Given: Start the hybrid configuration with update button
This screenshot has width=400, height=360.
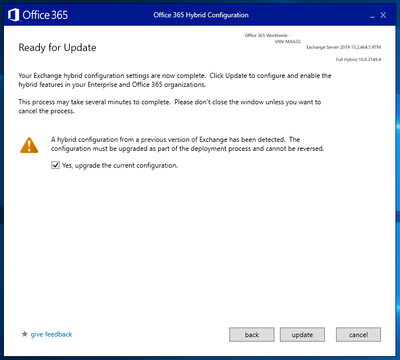Looking at the screenshot, I should click(302, 335).
